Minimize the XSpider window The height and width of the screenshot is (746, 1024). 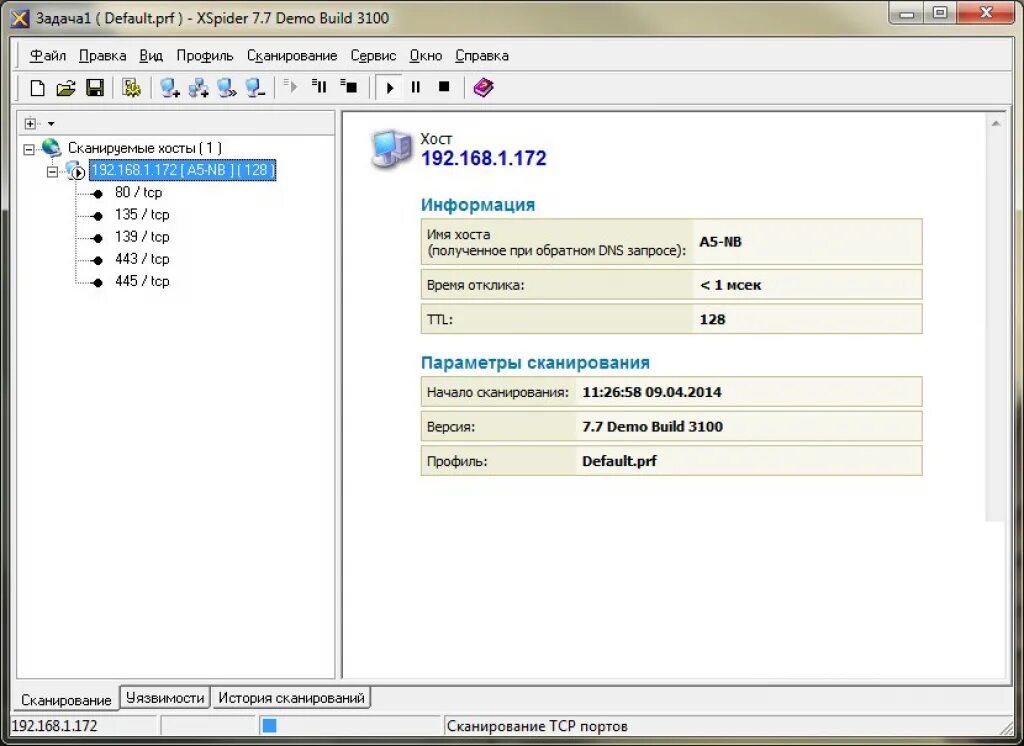(x=907, y=13)
